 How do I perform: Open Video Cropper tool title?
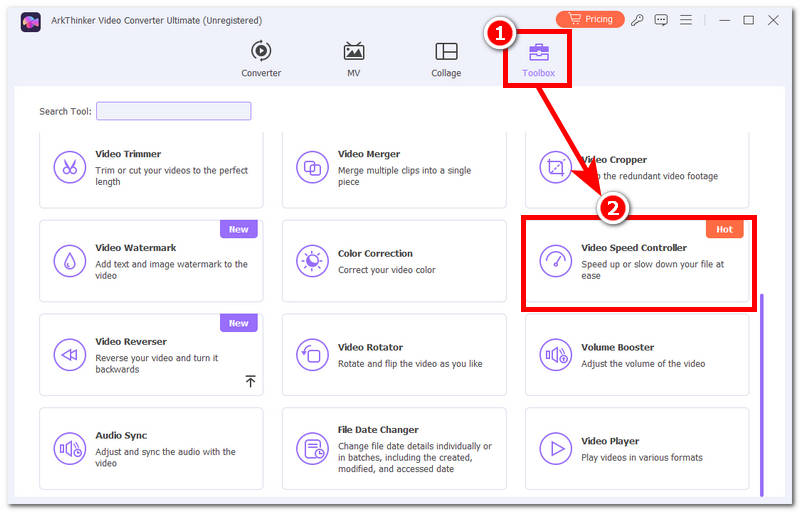pyautogui.click(x=614, y=160)
